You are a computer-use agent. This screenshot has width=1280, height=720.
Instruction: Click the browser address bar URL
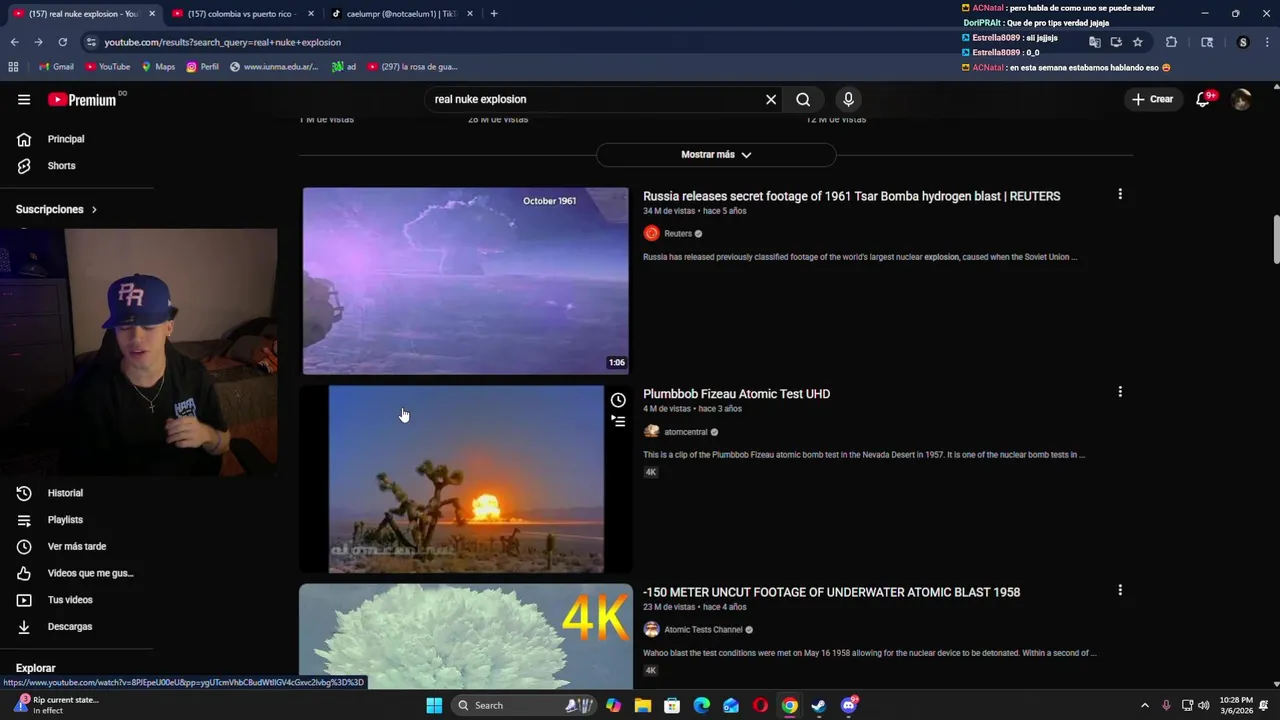(222, 42)
